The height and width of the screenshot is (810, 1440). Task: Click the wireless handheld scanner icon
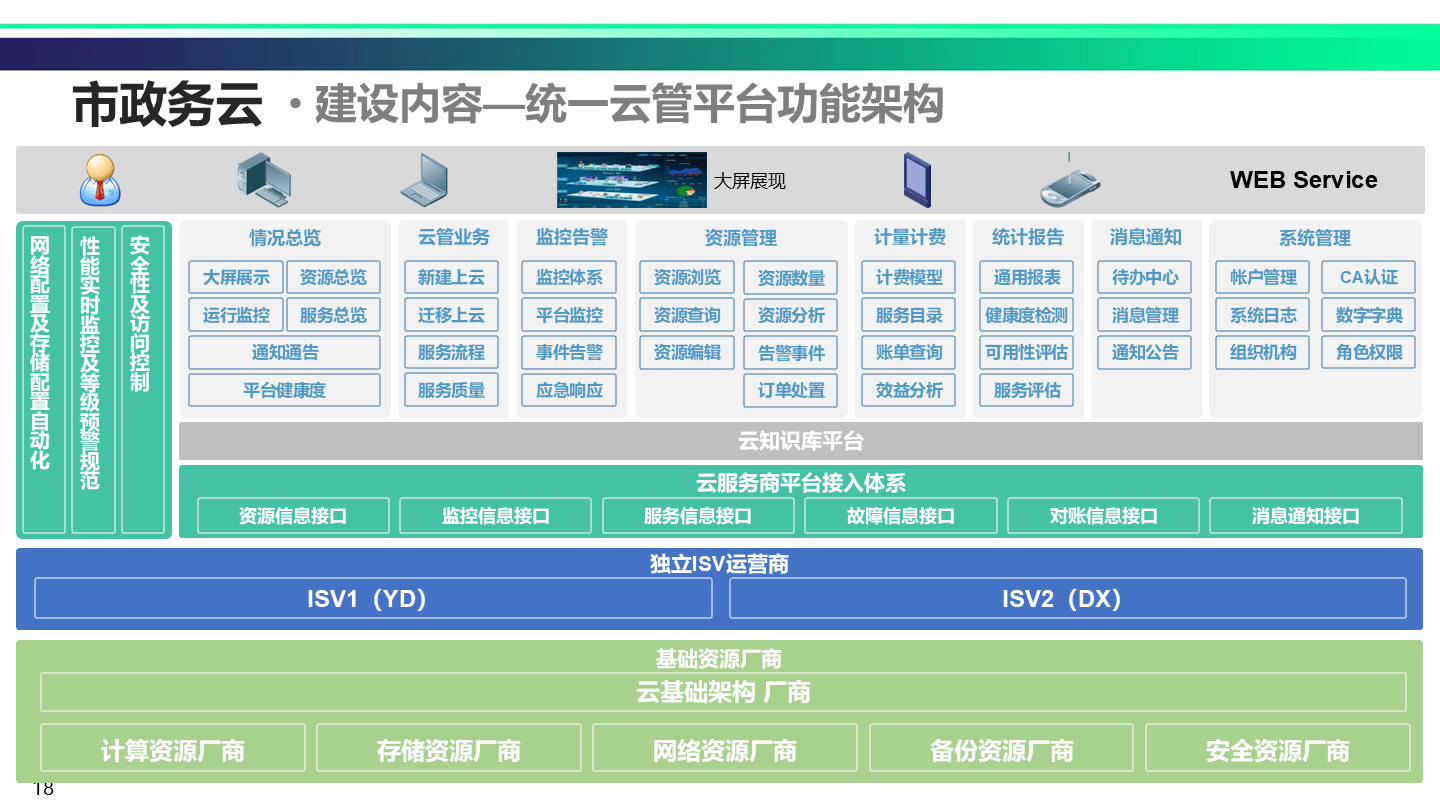[1069, 182]
